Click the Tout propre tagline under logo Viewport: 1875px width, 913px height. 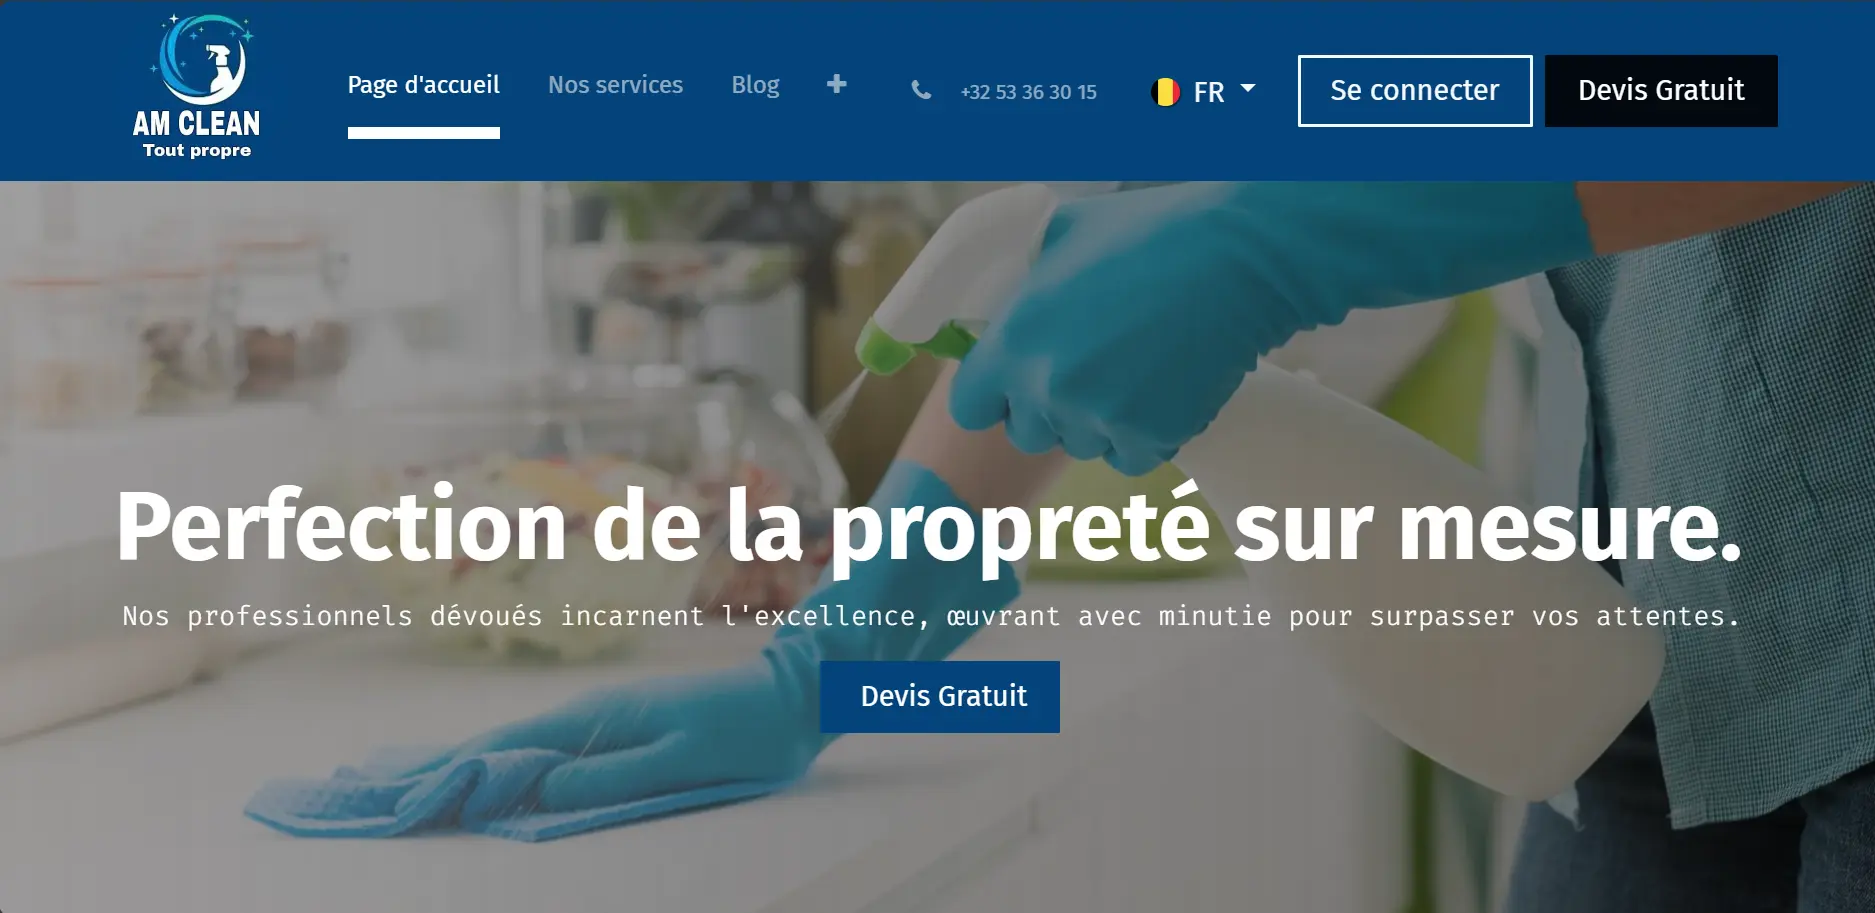pyautogui.click(x=197, y=150)
